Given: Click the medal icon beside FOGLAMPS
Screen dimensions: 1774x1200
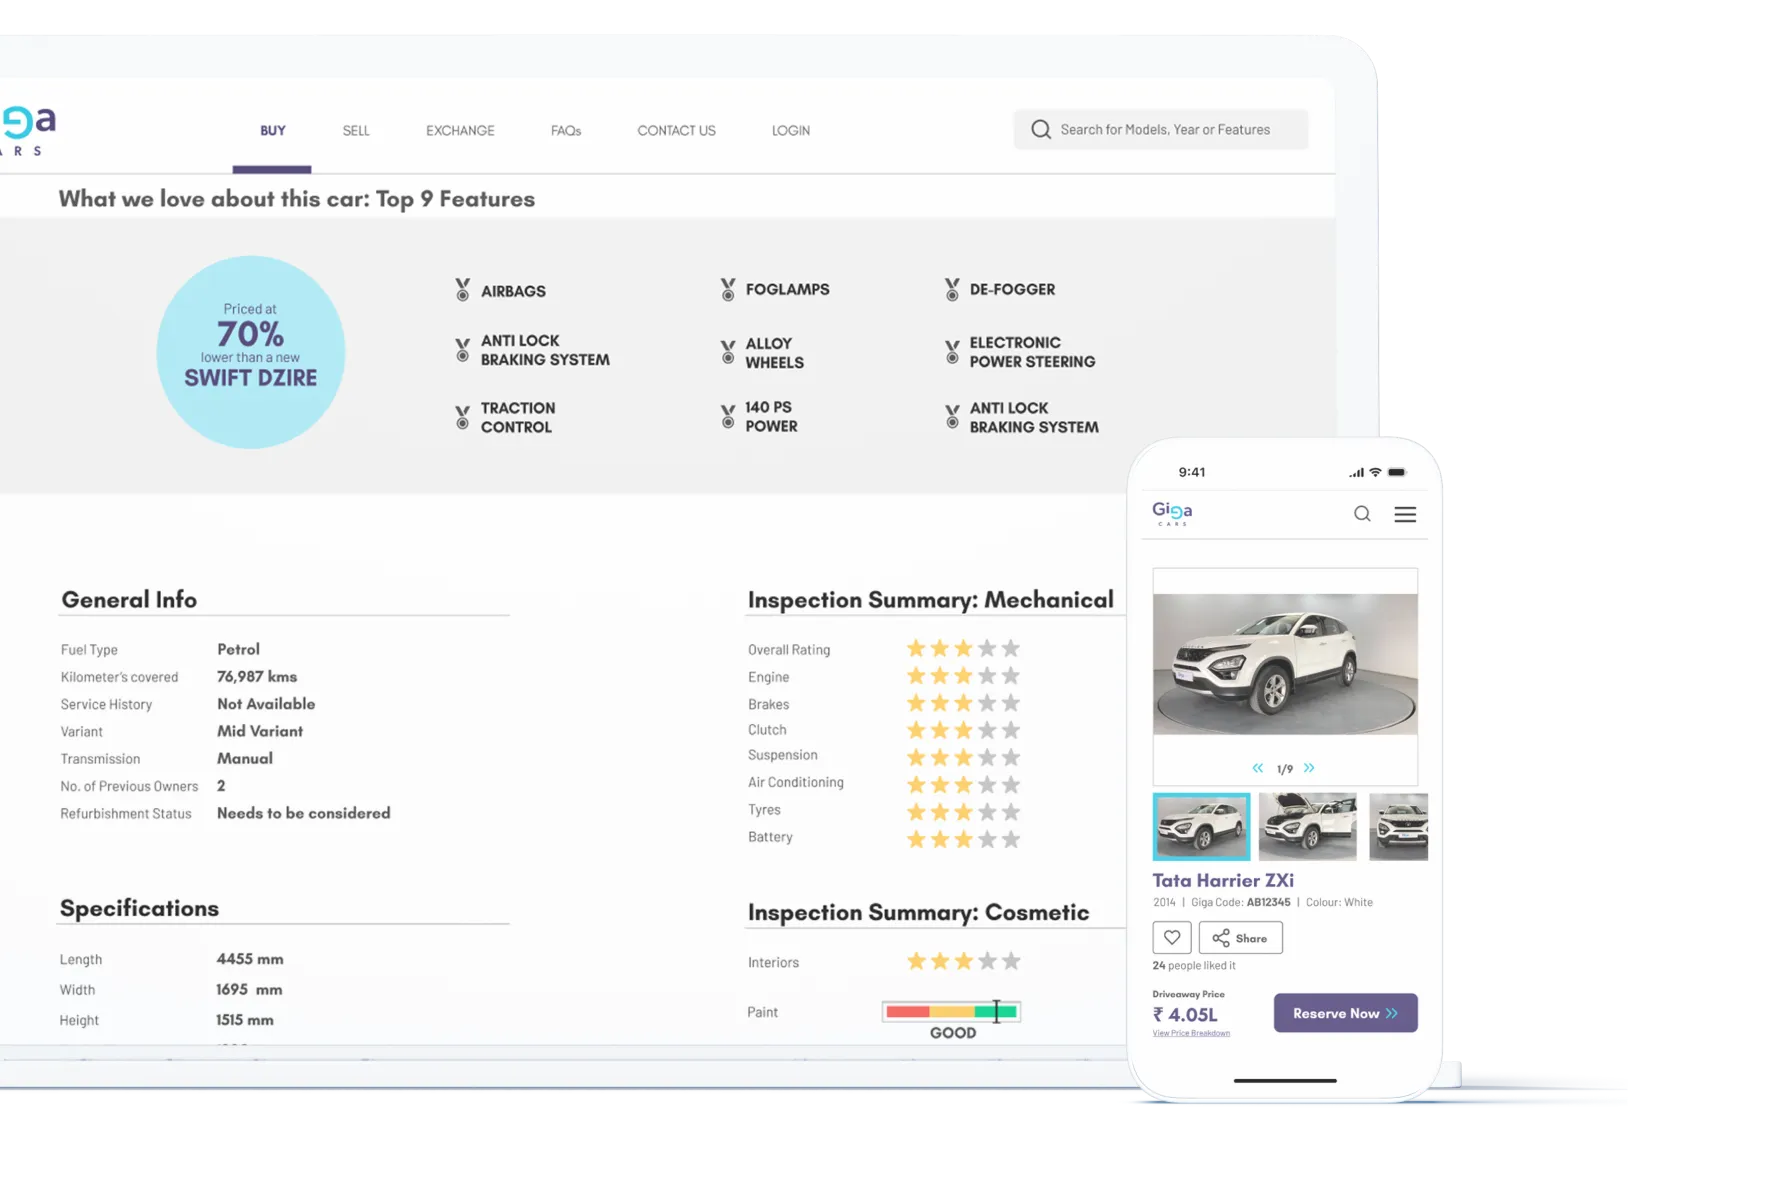Looking at the screenshot, I should (x=728, y=289).
